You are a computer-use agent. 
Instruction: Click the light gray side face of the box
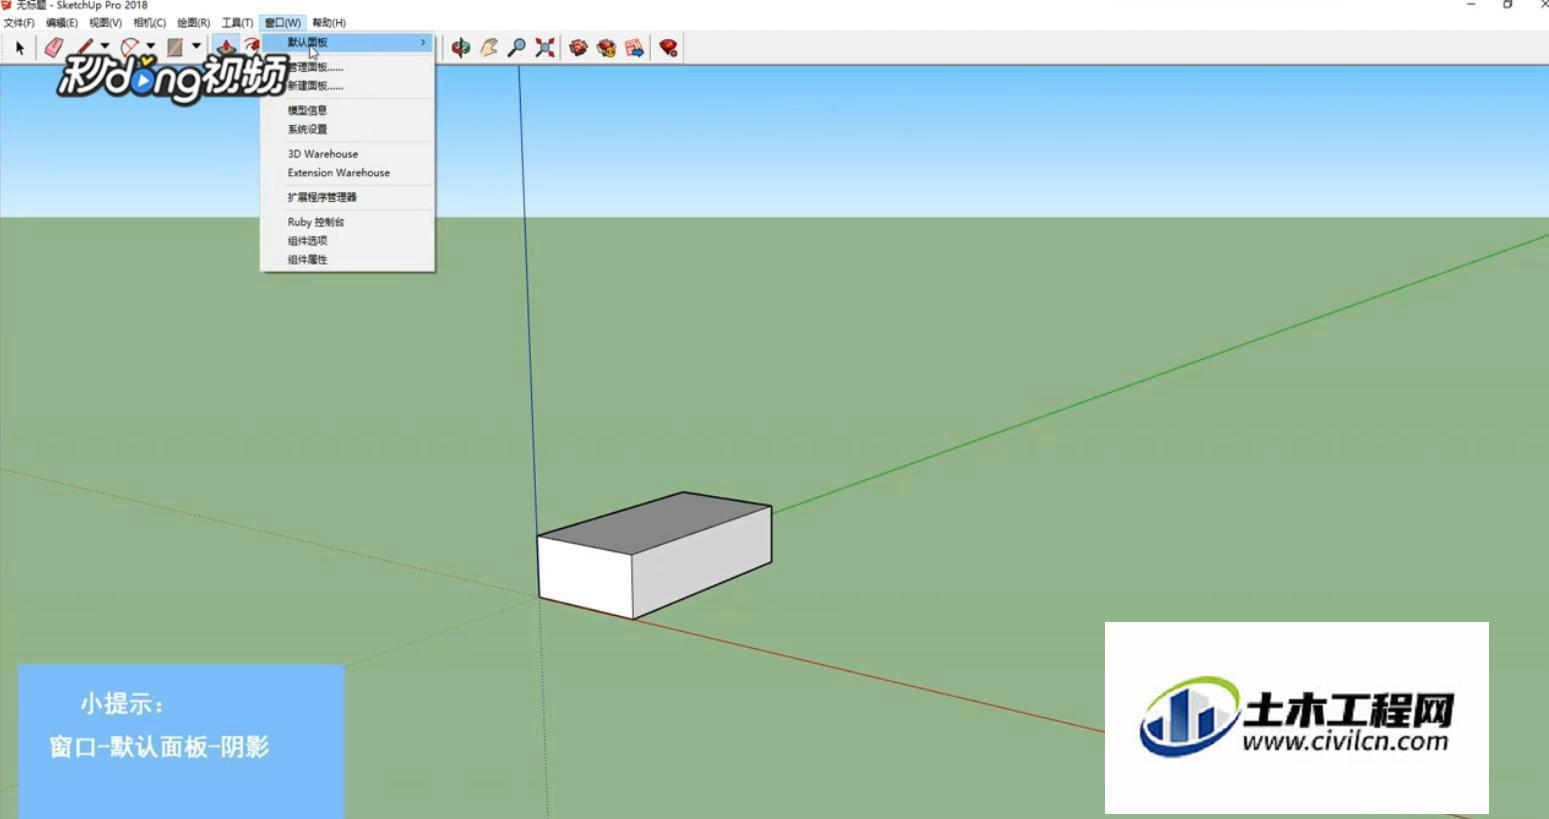(702, 562)
